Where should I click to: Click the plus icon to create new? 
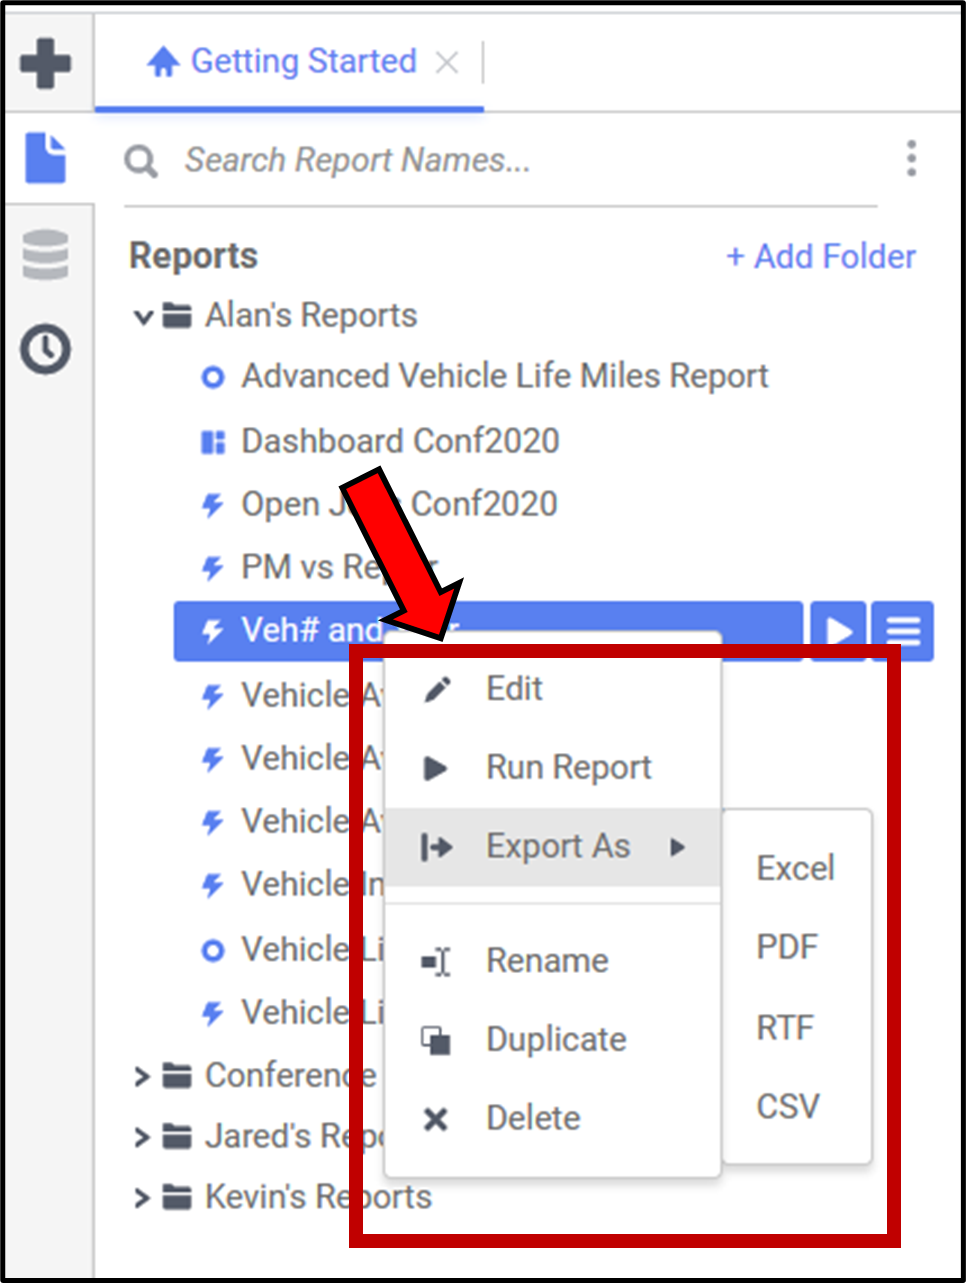(x=46, y=63)
